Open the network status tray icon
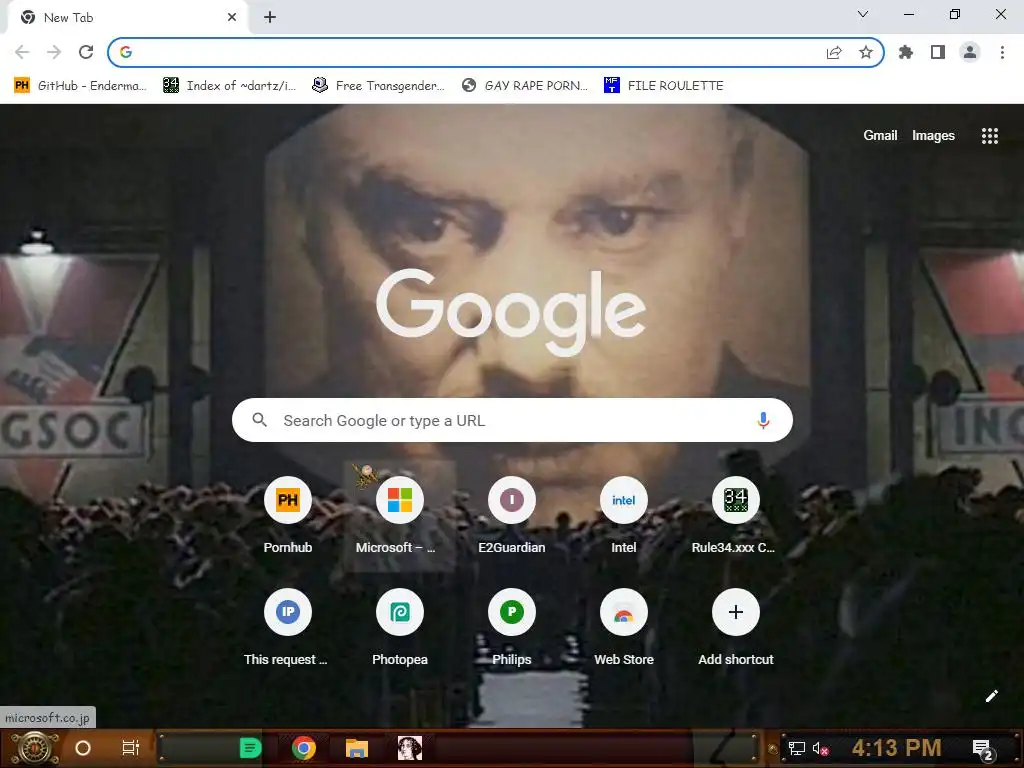 pos(797,748)
